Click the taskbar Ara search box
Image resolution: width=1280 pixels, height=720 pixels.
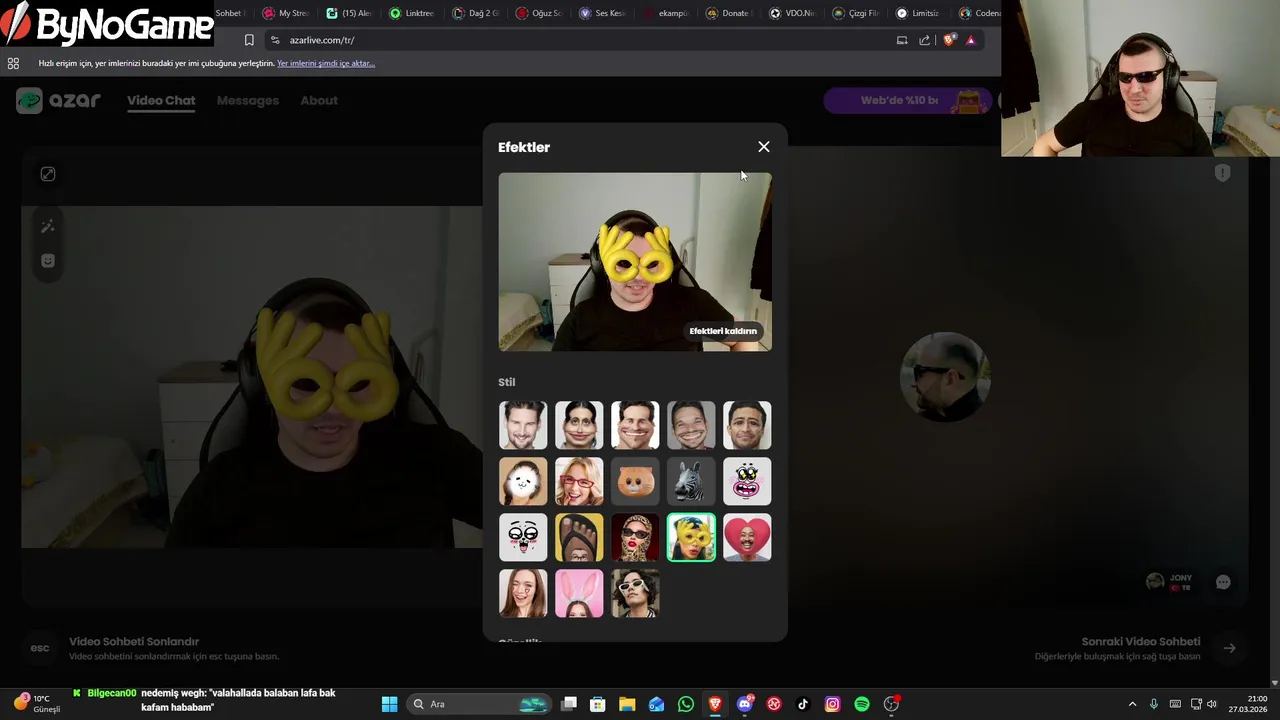(480, 704)
